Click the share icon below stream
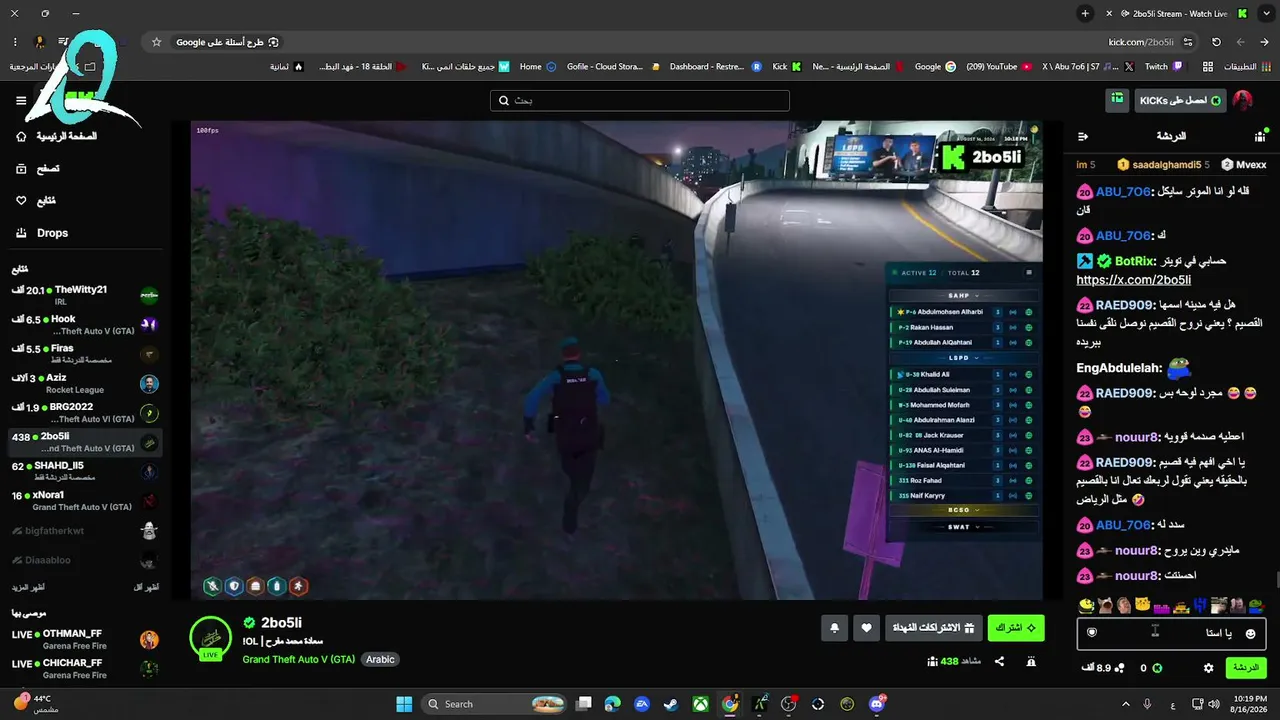Image resolution: width=1280 pixels, height=720 pixels. [999, 661]
